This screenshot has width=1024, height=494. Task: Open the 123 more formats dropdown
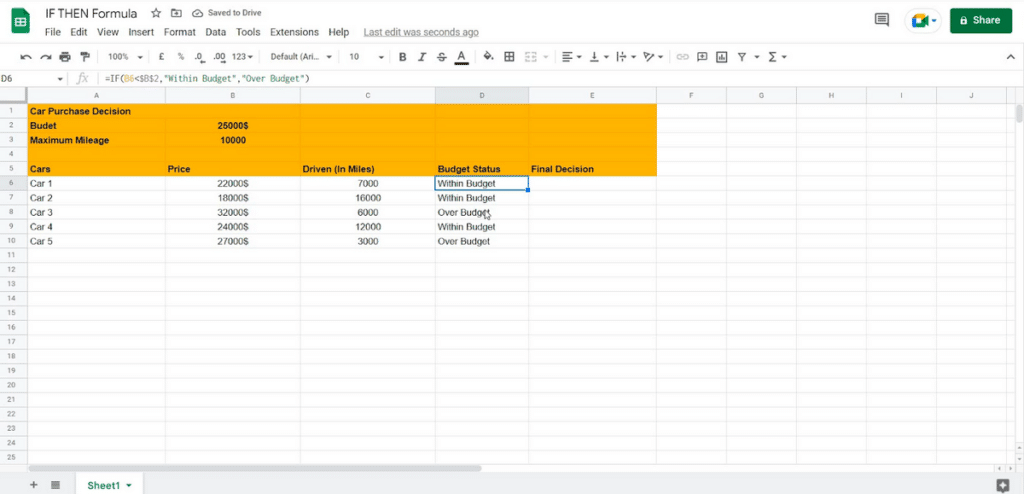click(242, 57)
